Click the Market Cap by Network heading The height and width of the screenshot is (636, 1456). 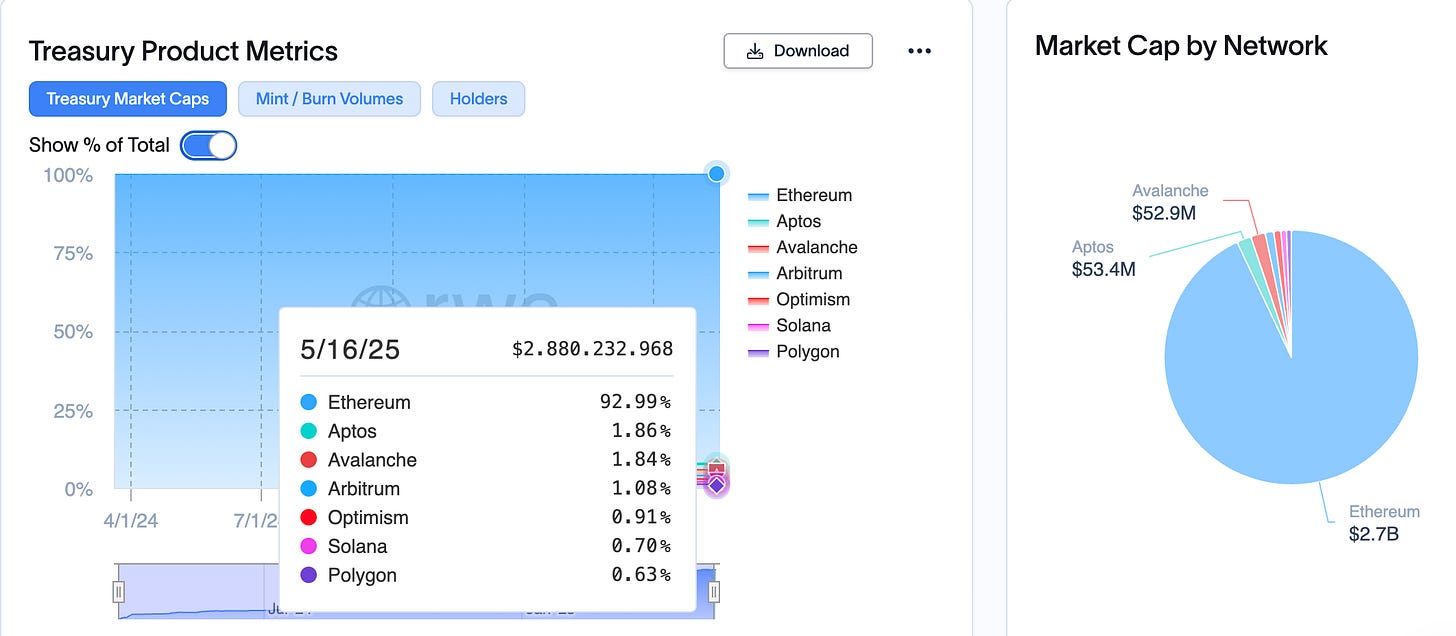(1181, 46)
